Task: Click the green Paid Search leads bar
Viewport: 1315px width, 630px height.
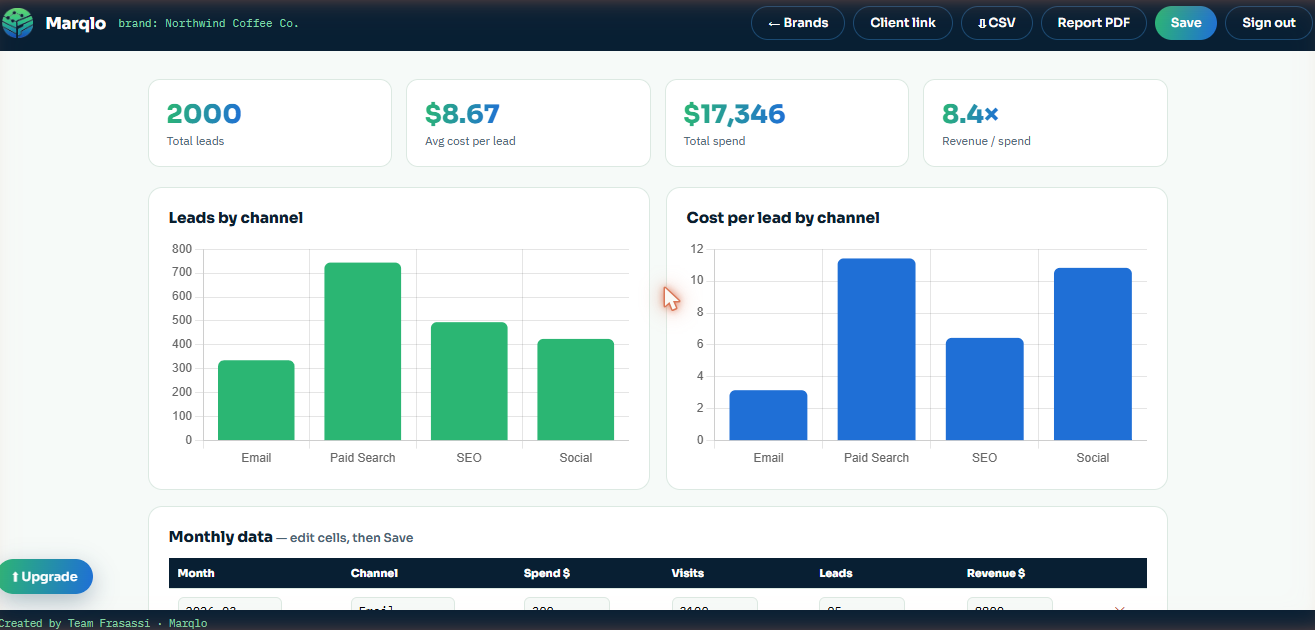Action: pyautogui.click(x=363, y=351)
